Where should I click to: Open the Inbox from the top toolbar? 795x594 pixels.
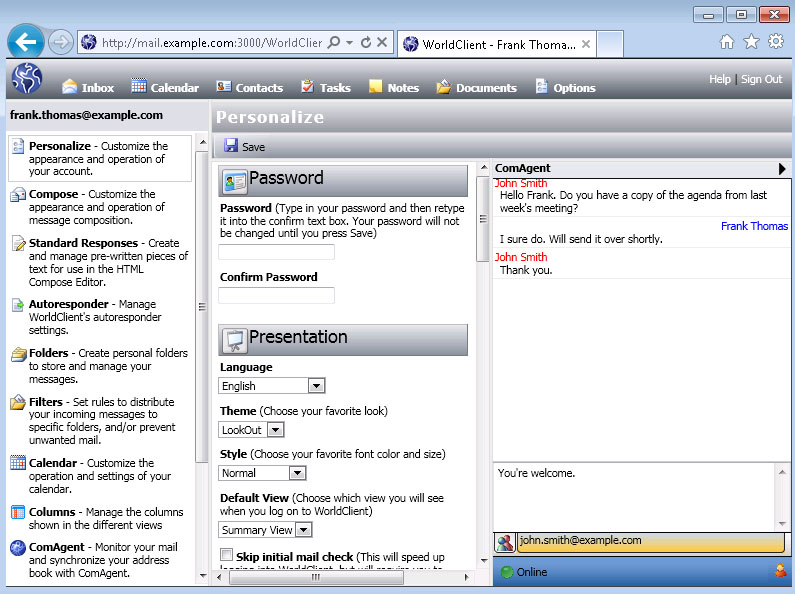click(x=88, y=87)
